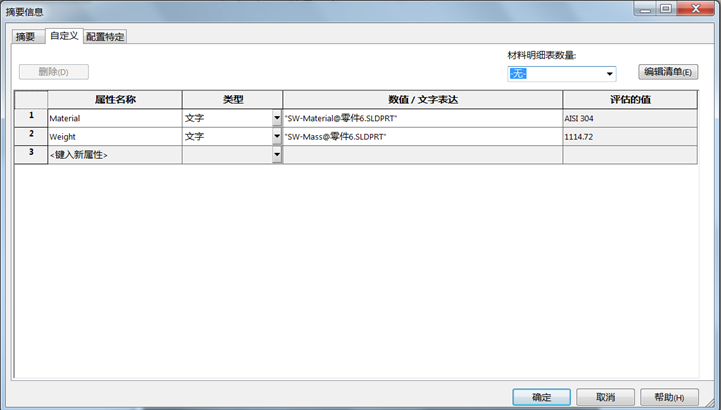721x410 pixels.
Task: Edit the SW-Mass value expression cell
Action: pos(422,136)
